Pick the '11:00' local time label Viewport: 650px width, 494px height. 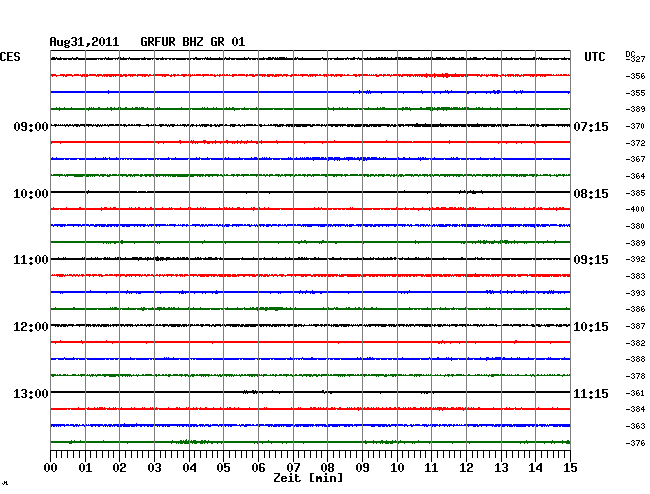coord(31,260)
